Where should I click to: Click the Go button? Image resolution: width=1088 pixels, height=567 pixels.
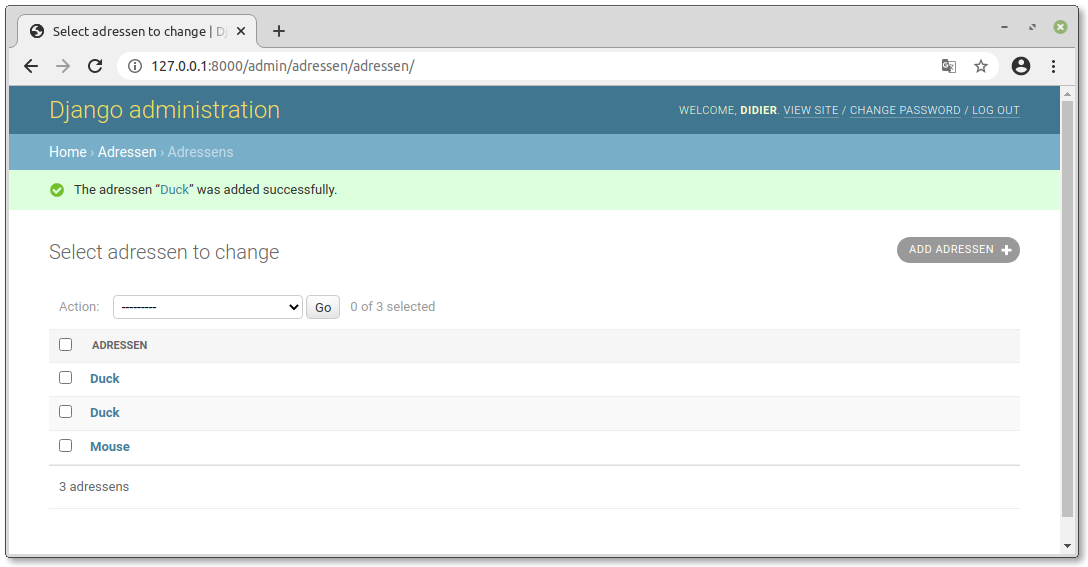pos(323,307)
